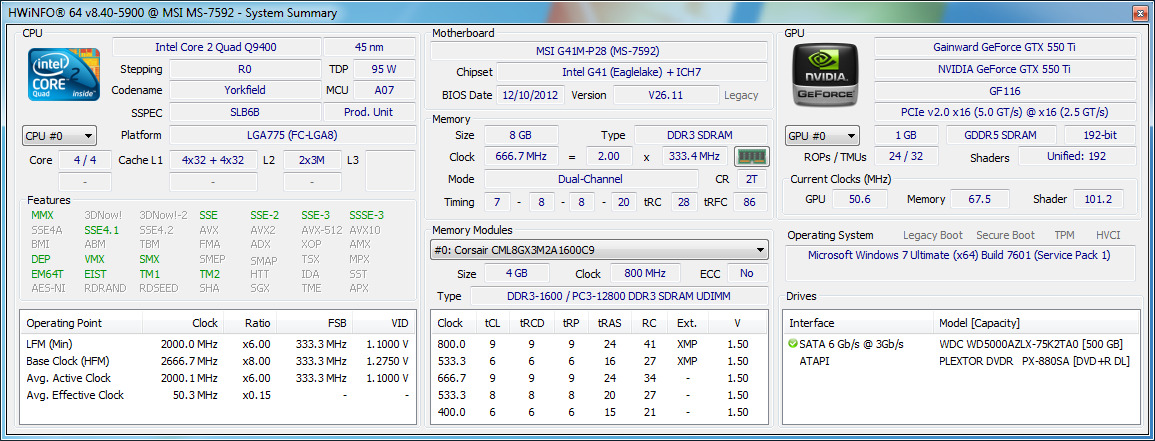Open the GPU #0 selector dropdown

(822, 135)
